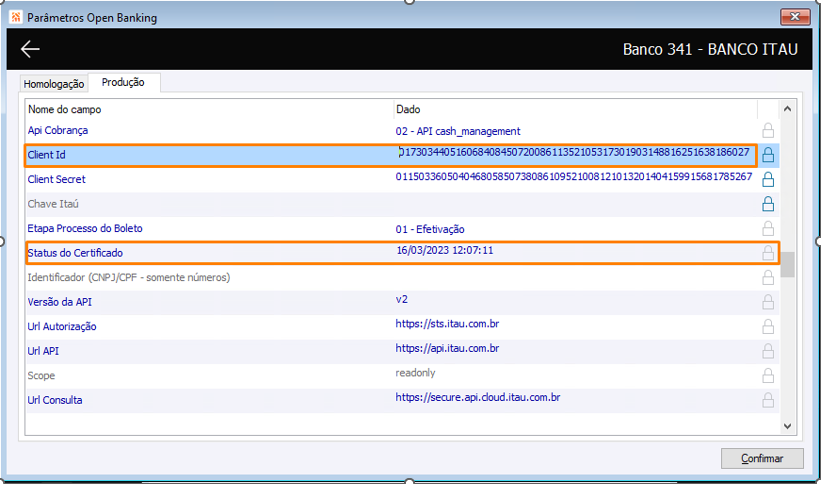
Task: Click the Client Secret value field
Action: (574, 179)
